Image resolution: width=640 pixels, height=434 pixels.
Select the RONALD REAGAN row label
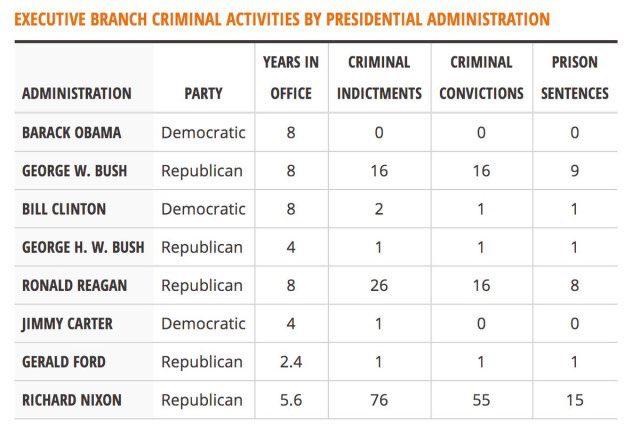click(x=75, y=285)
